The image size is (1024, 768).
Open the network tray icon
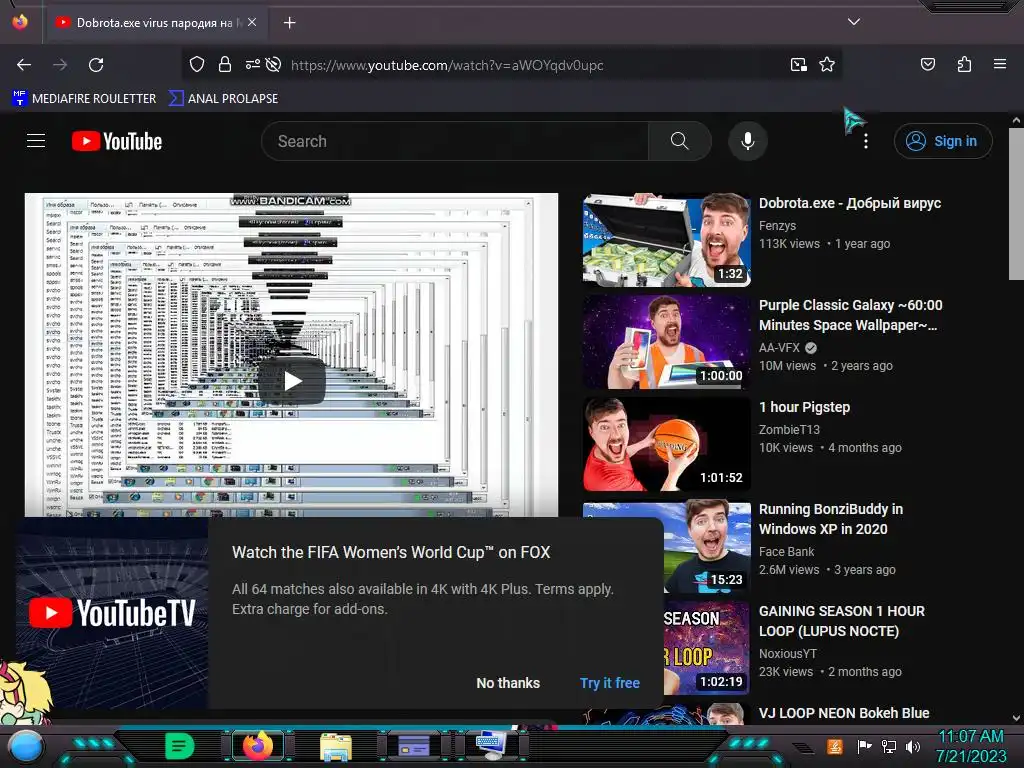click(889, 746)
